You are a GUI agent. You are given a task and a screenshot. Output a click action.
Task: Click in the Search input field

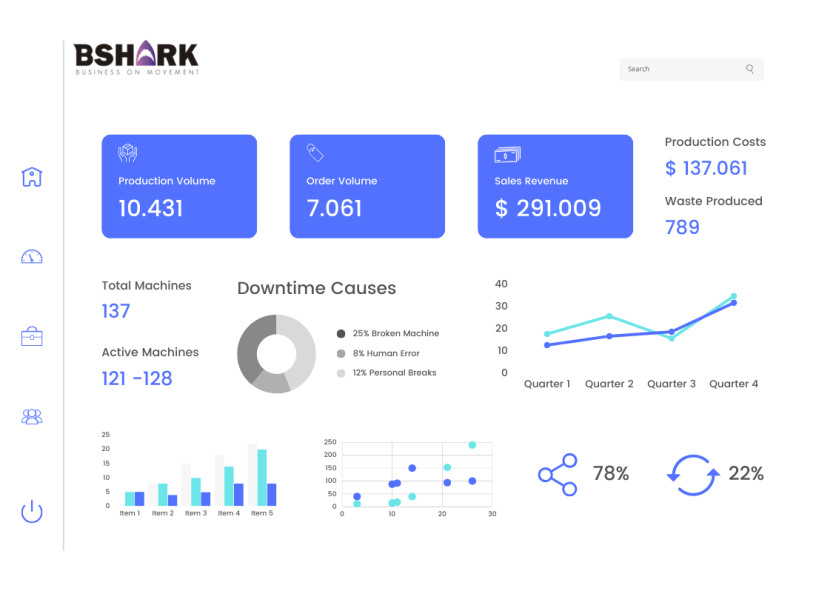click(680, 69)
